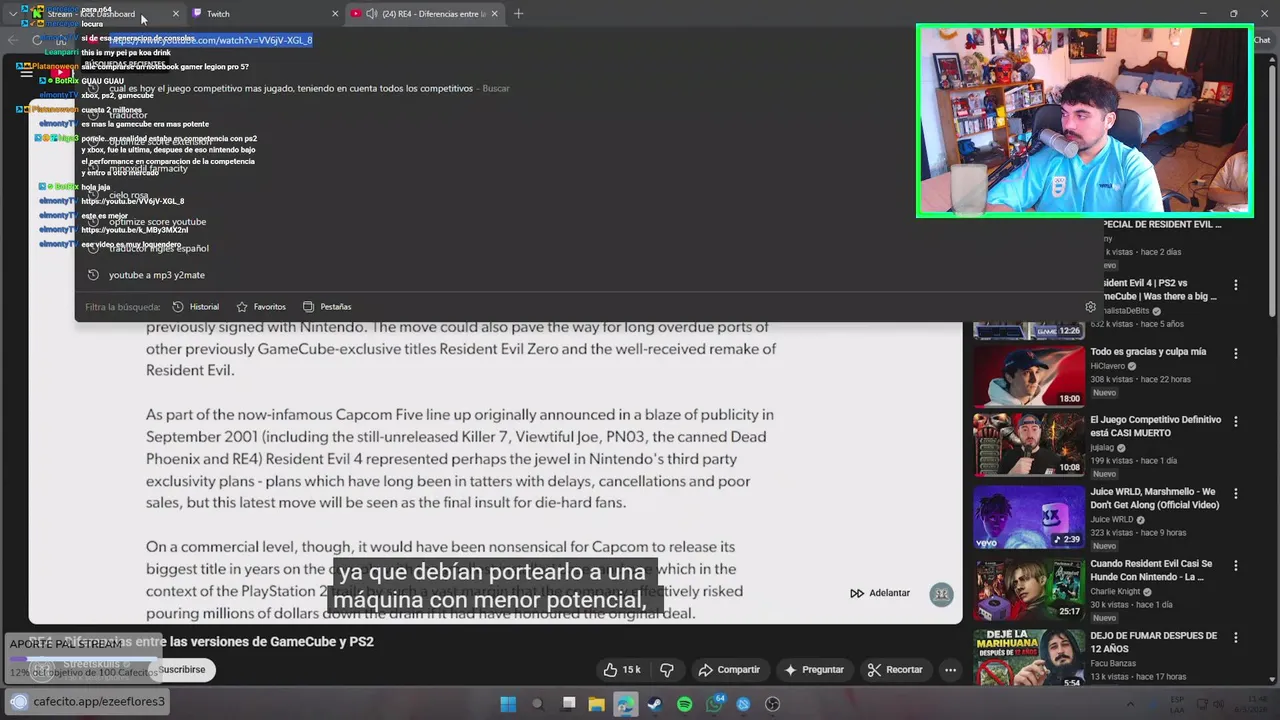The width and height of the screenshot is (1280, 720).
Task: Close the Twitch tab
Action: (x=335, y=14)
